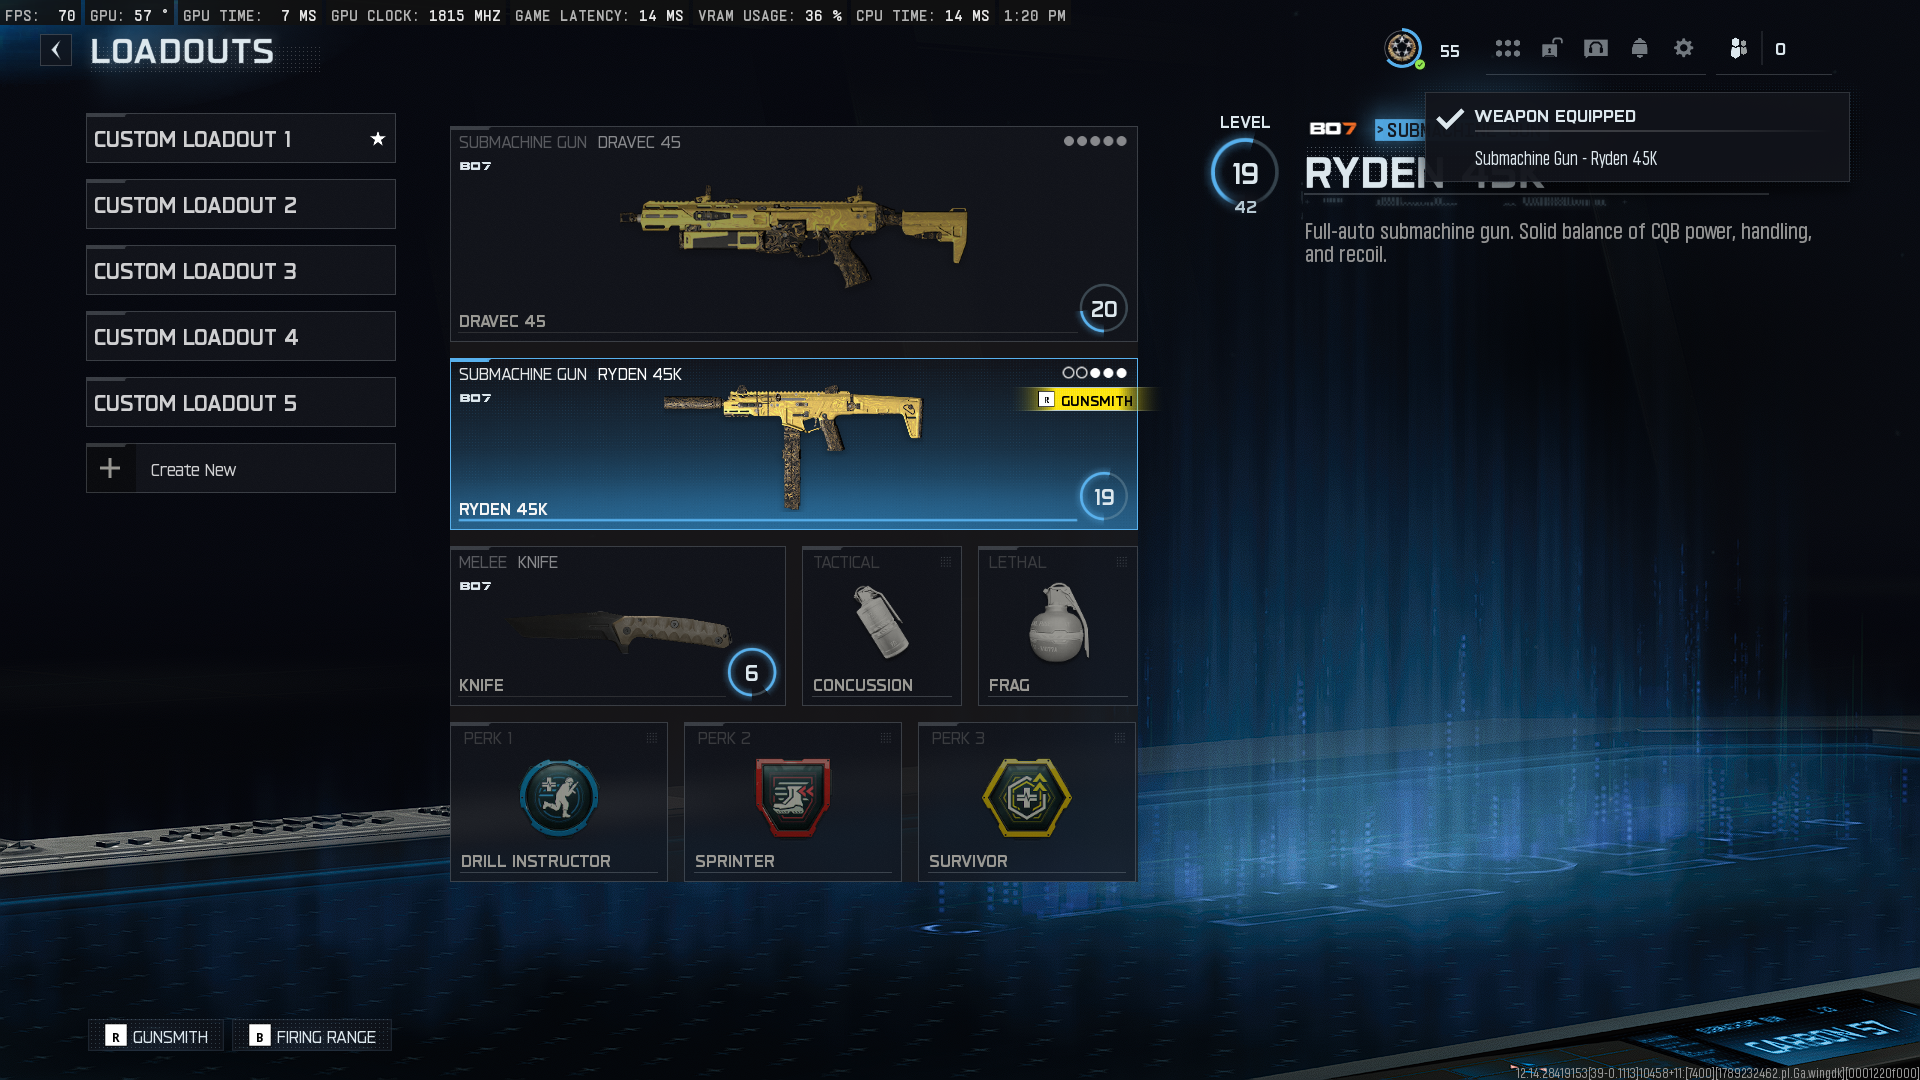Image resolution: width=1920 pixels, height=1080 pixels.
Task: Click the Dravec 45 level 20 badge
Action: click(x=1104, y=309)
